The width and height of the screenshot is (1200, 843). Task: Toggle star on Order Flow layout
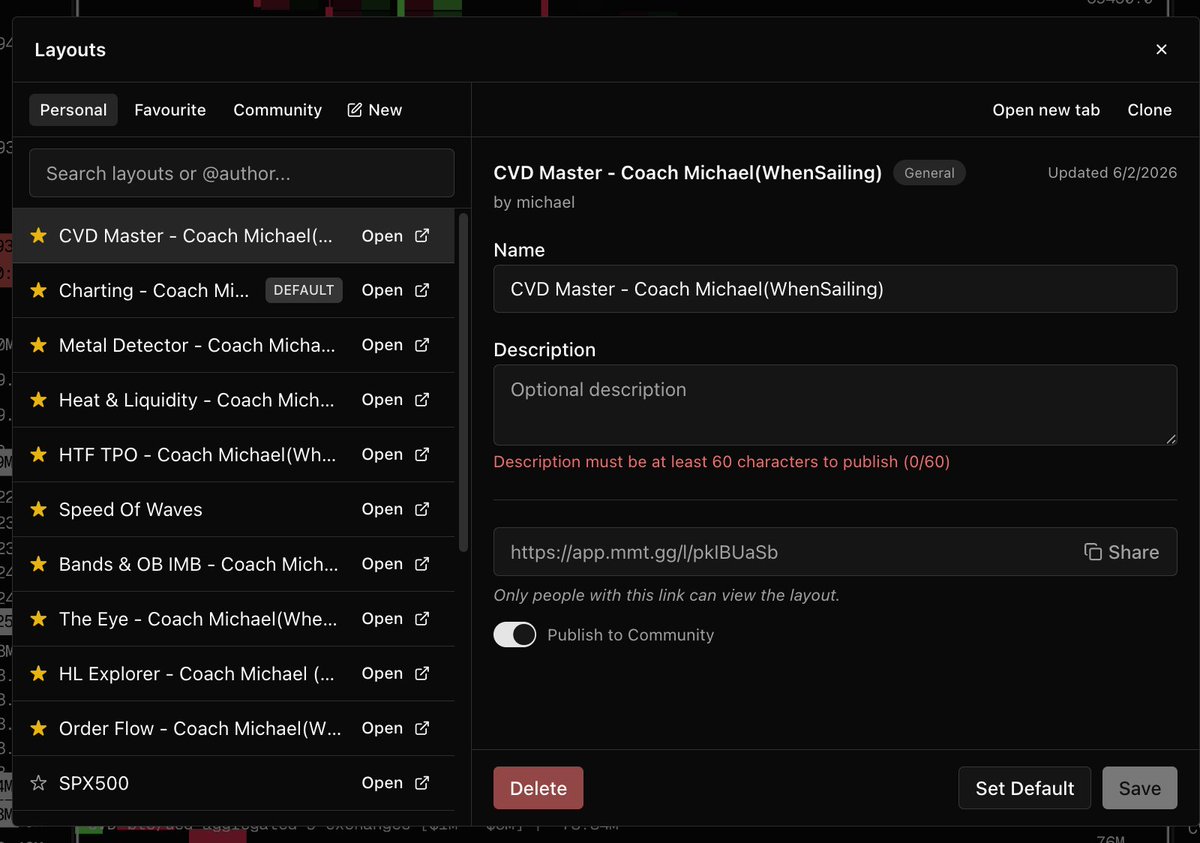point(38,728)
